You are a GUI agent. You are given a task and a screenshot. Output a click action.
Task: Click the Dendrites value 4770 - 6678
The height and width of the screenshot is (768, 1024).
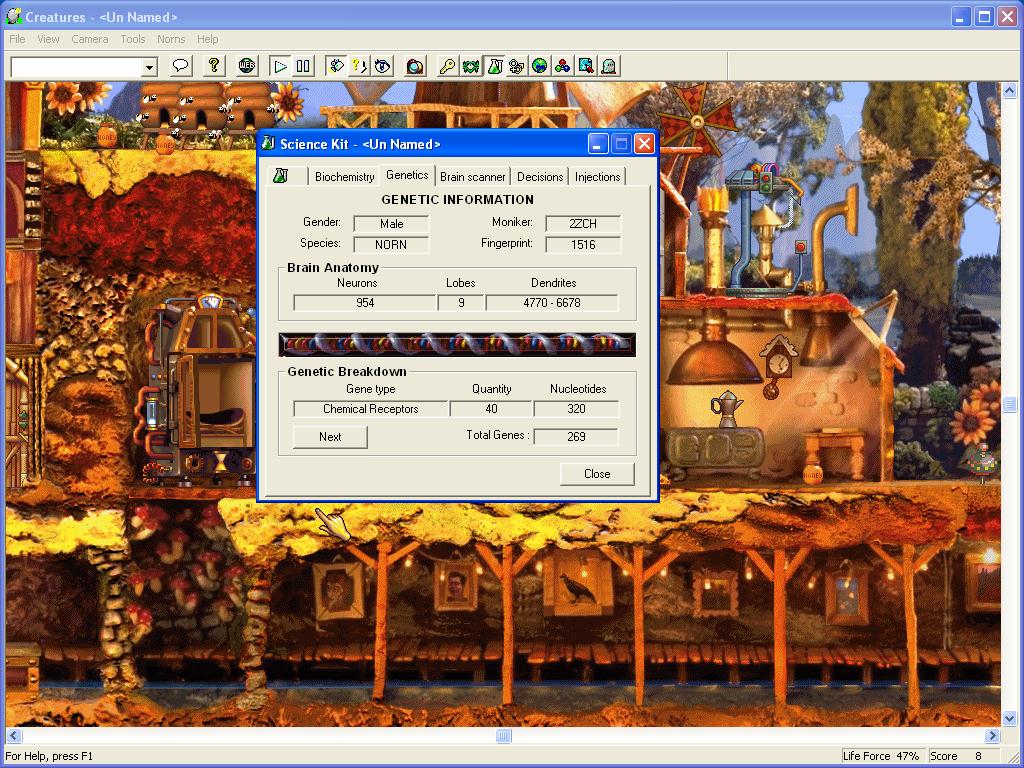point(552,303)
